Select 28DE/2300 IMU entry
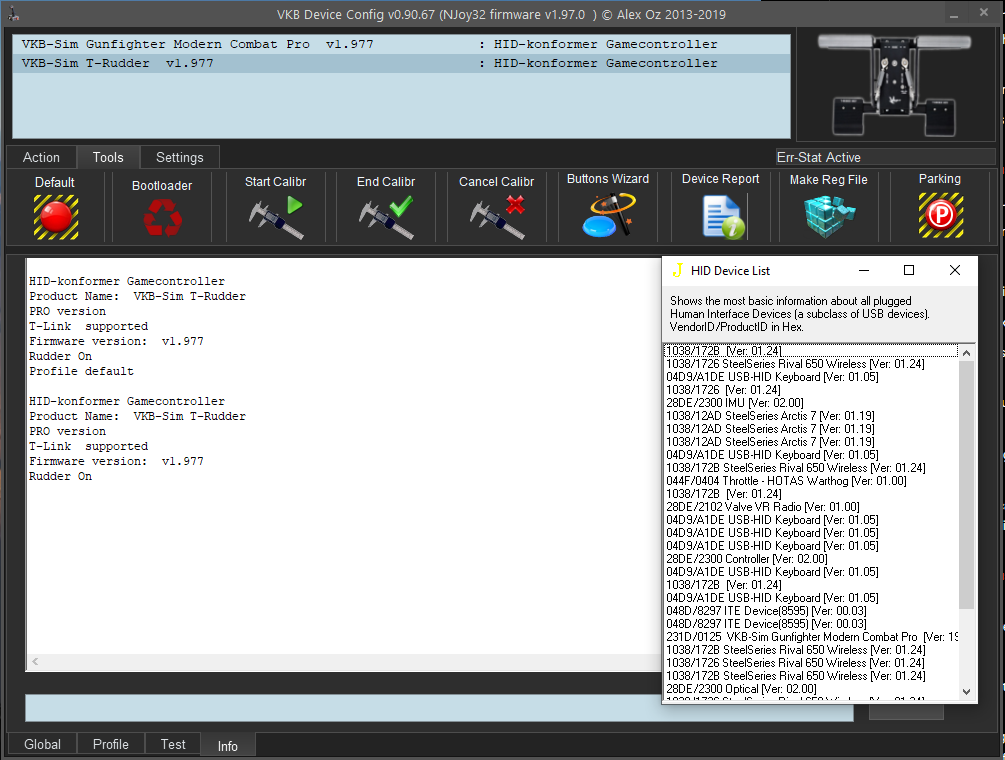1005x760 pixels. pyautogui.click(x=811, y=402)
